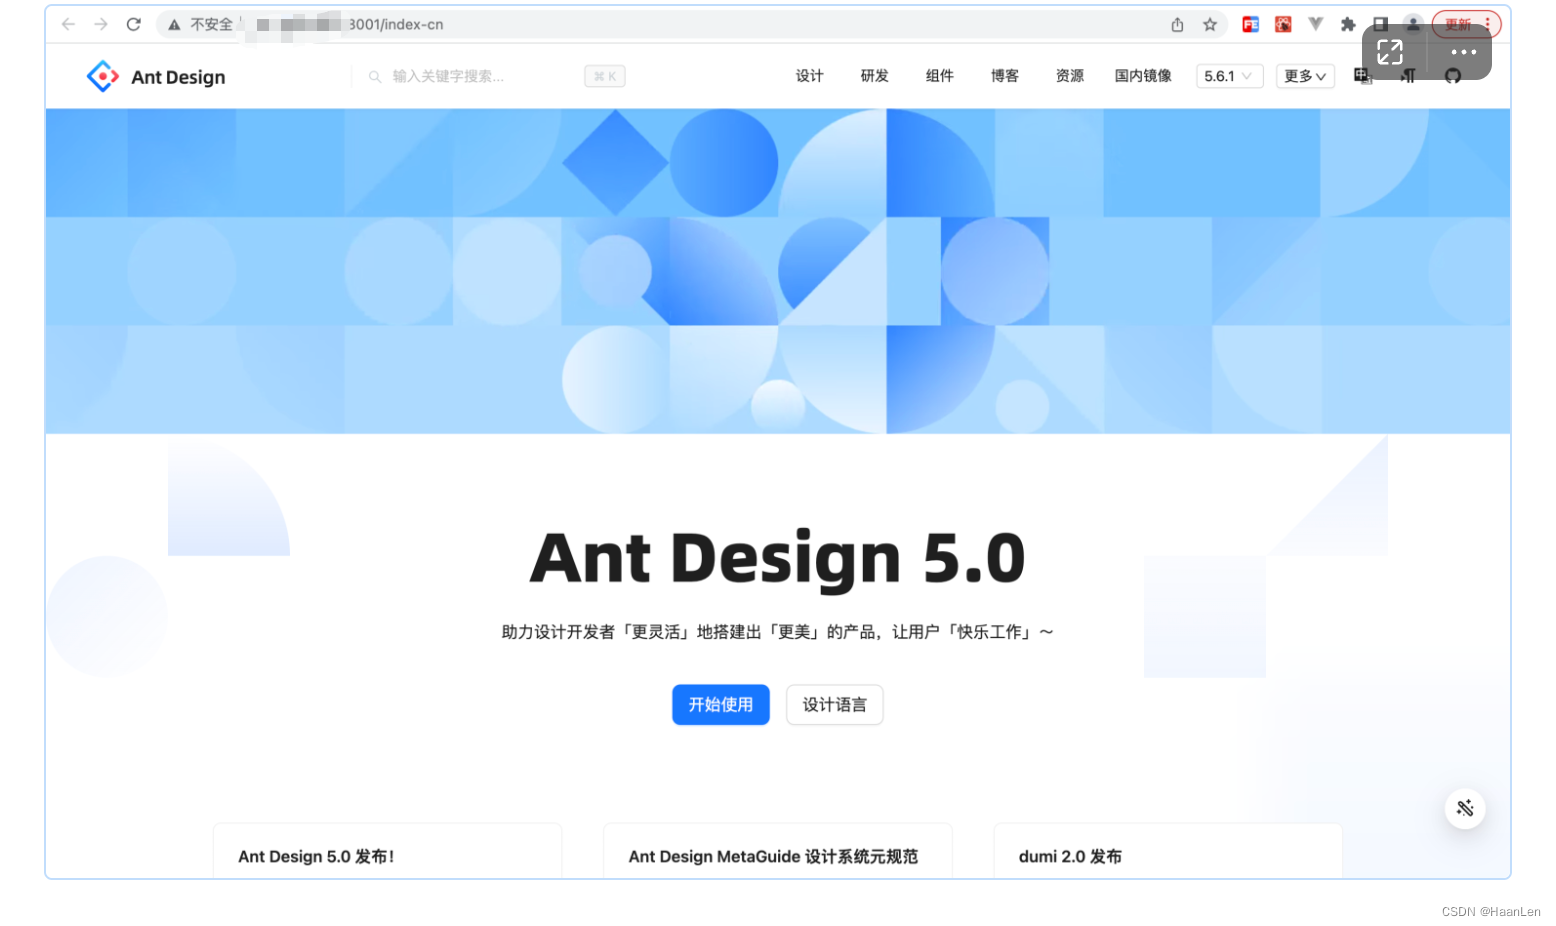Click the ⌘K shortcut badge
The height and width of the screenshot is (926, 1556).
click(605, 76)
